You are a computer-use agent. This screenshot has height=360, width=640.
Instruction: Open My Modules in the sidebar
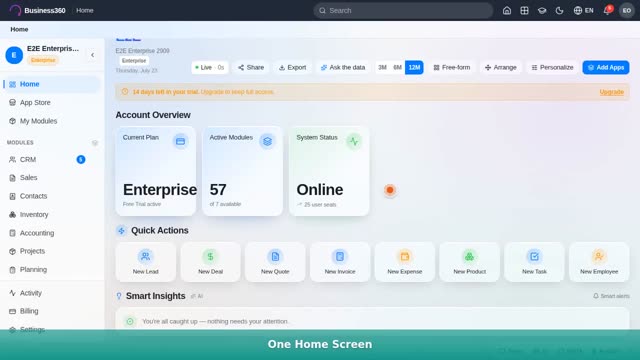click(x=51, y=121)
